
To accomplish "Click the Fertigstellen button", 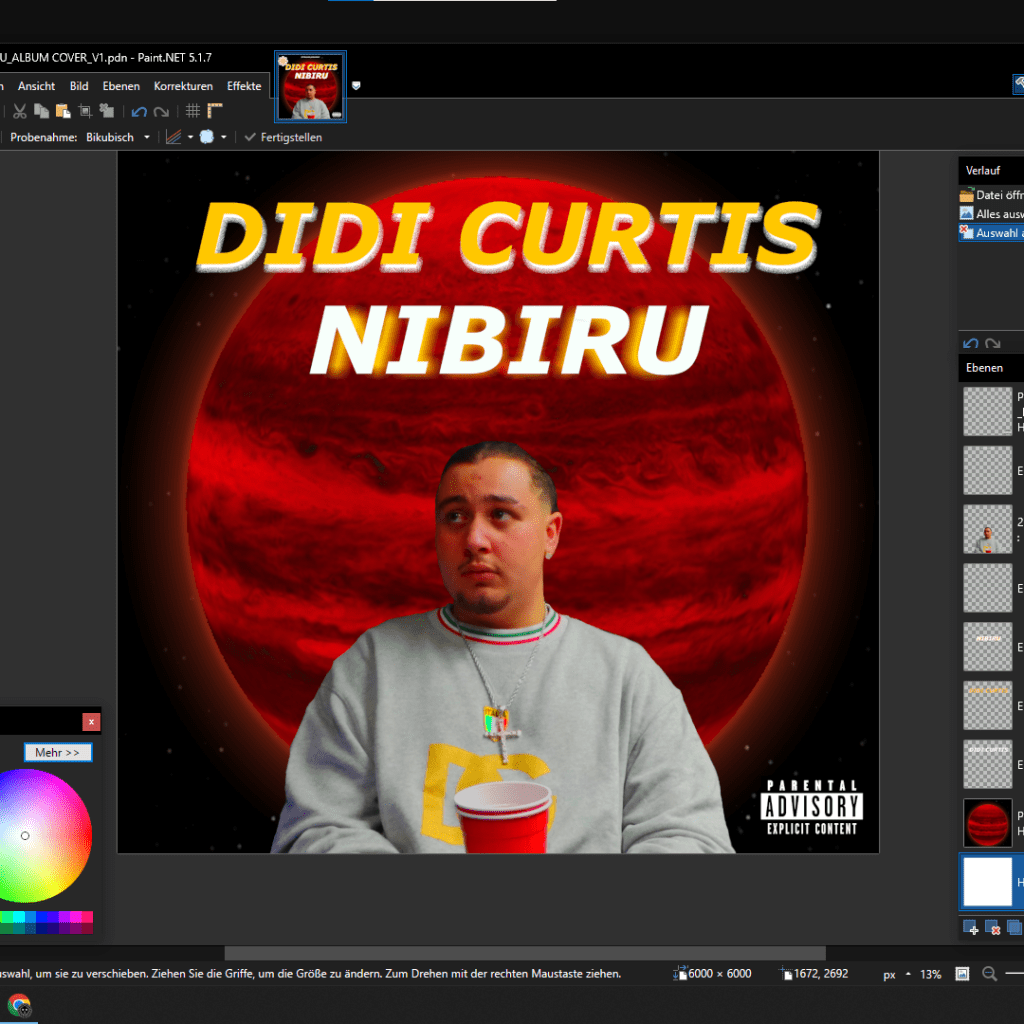I will (284, 137).
